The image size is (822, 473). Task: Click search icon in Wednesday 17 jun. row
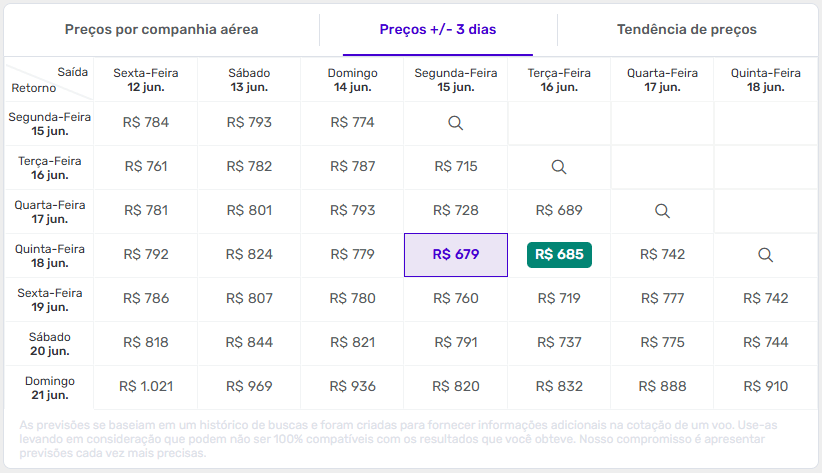click(x=662, y=211)
